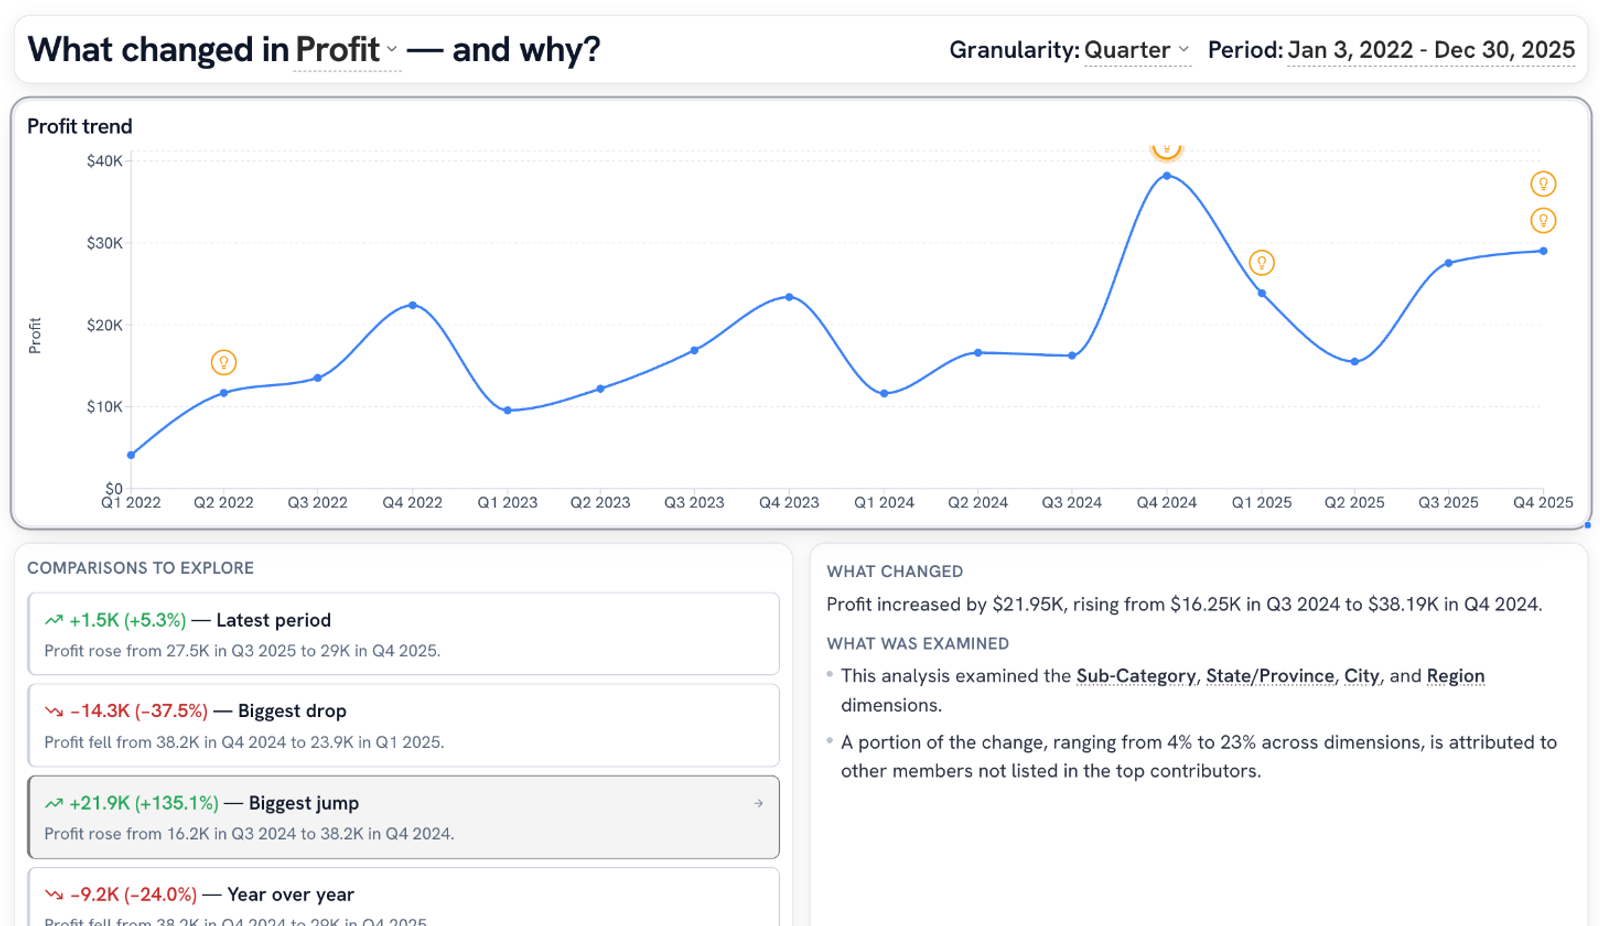Click the Q3 2025 data point on chart
Image resolution: width=1600 pixels, height=926 pixels.
point(1449,263)
